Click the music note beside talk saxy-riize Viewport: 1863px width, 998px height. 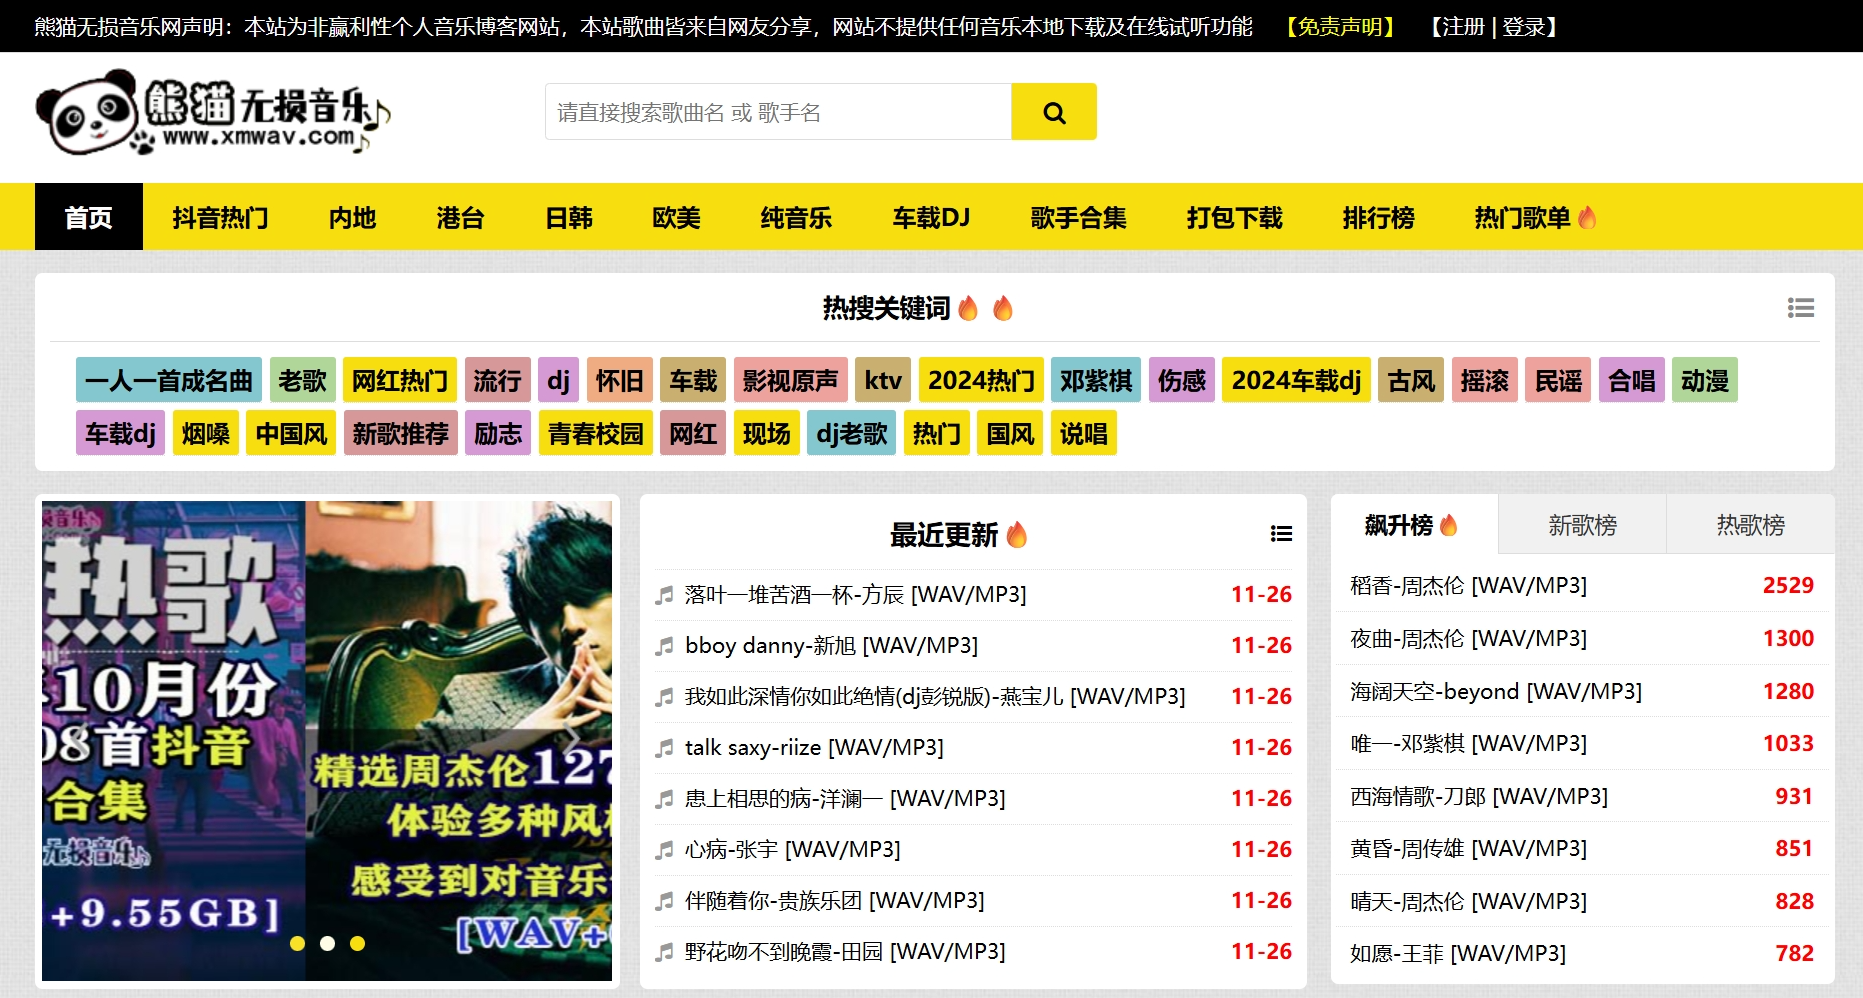(664, 748)
